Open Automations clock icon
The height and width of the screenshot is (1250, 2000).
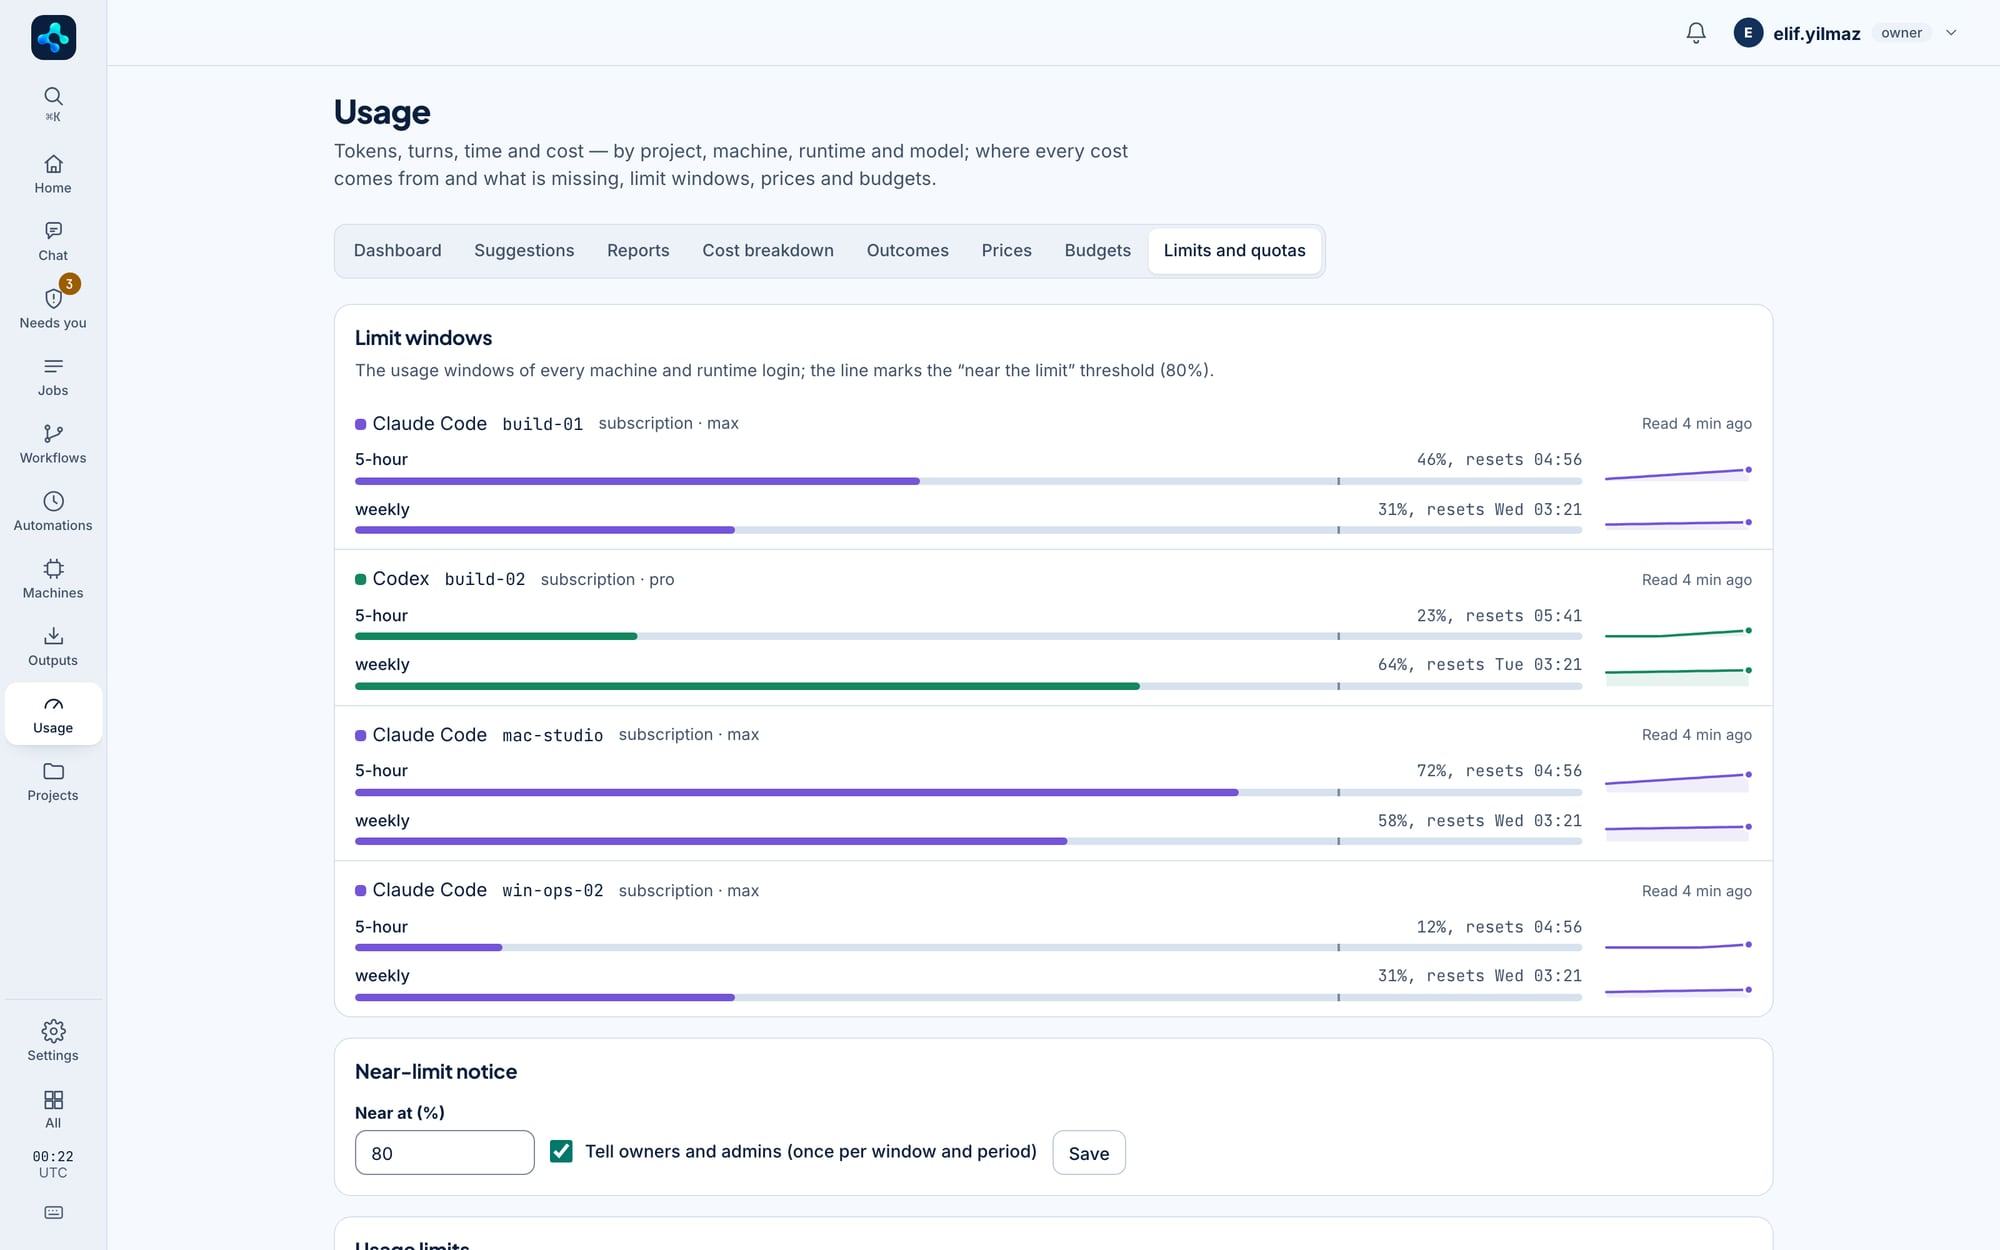point(53,501)
